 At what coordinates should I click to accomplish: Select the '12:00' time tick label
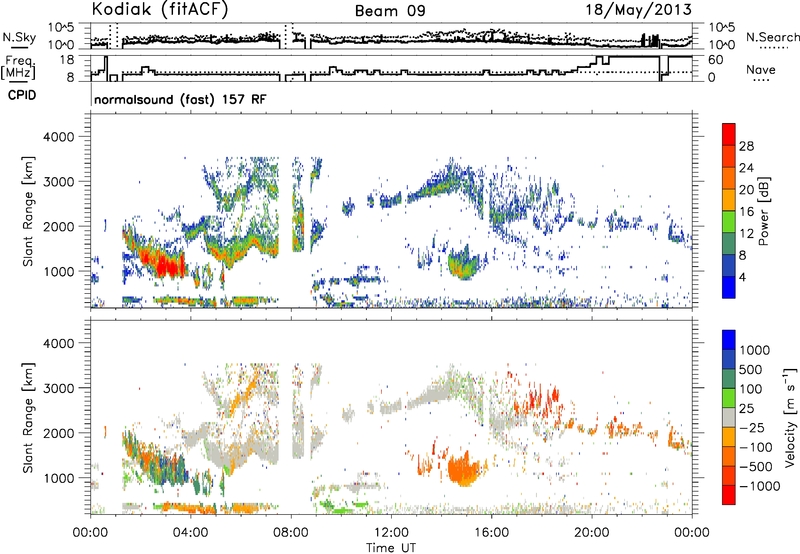[391, 533]
